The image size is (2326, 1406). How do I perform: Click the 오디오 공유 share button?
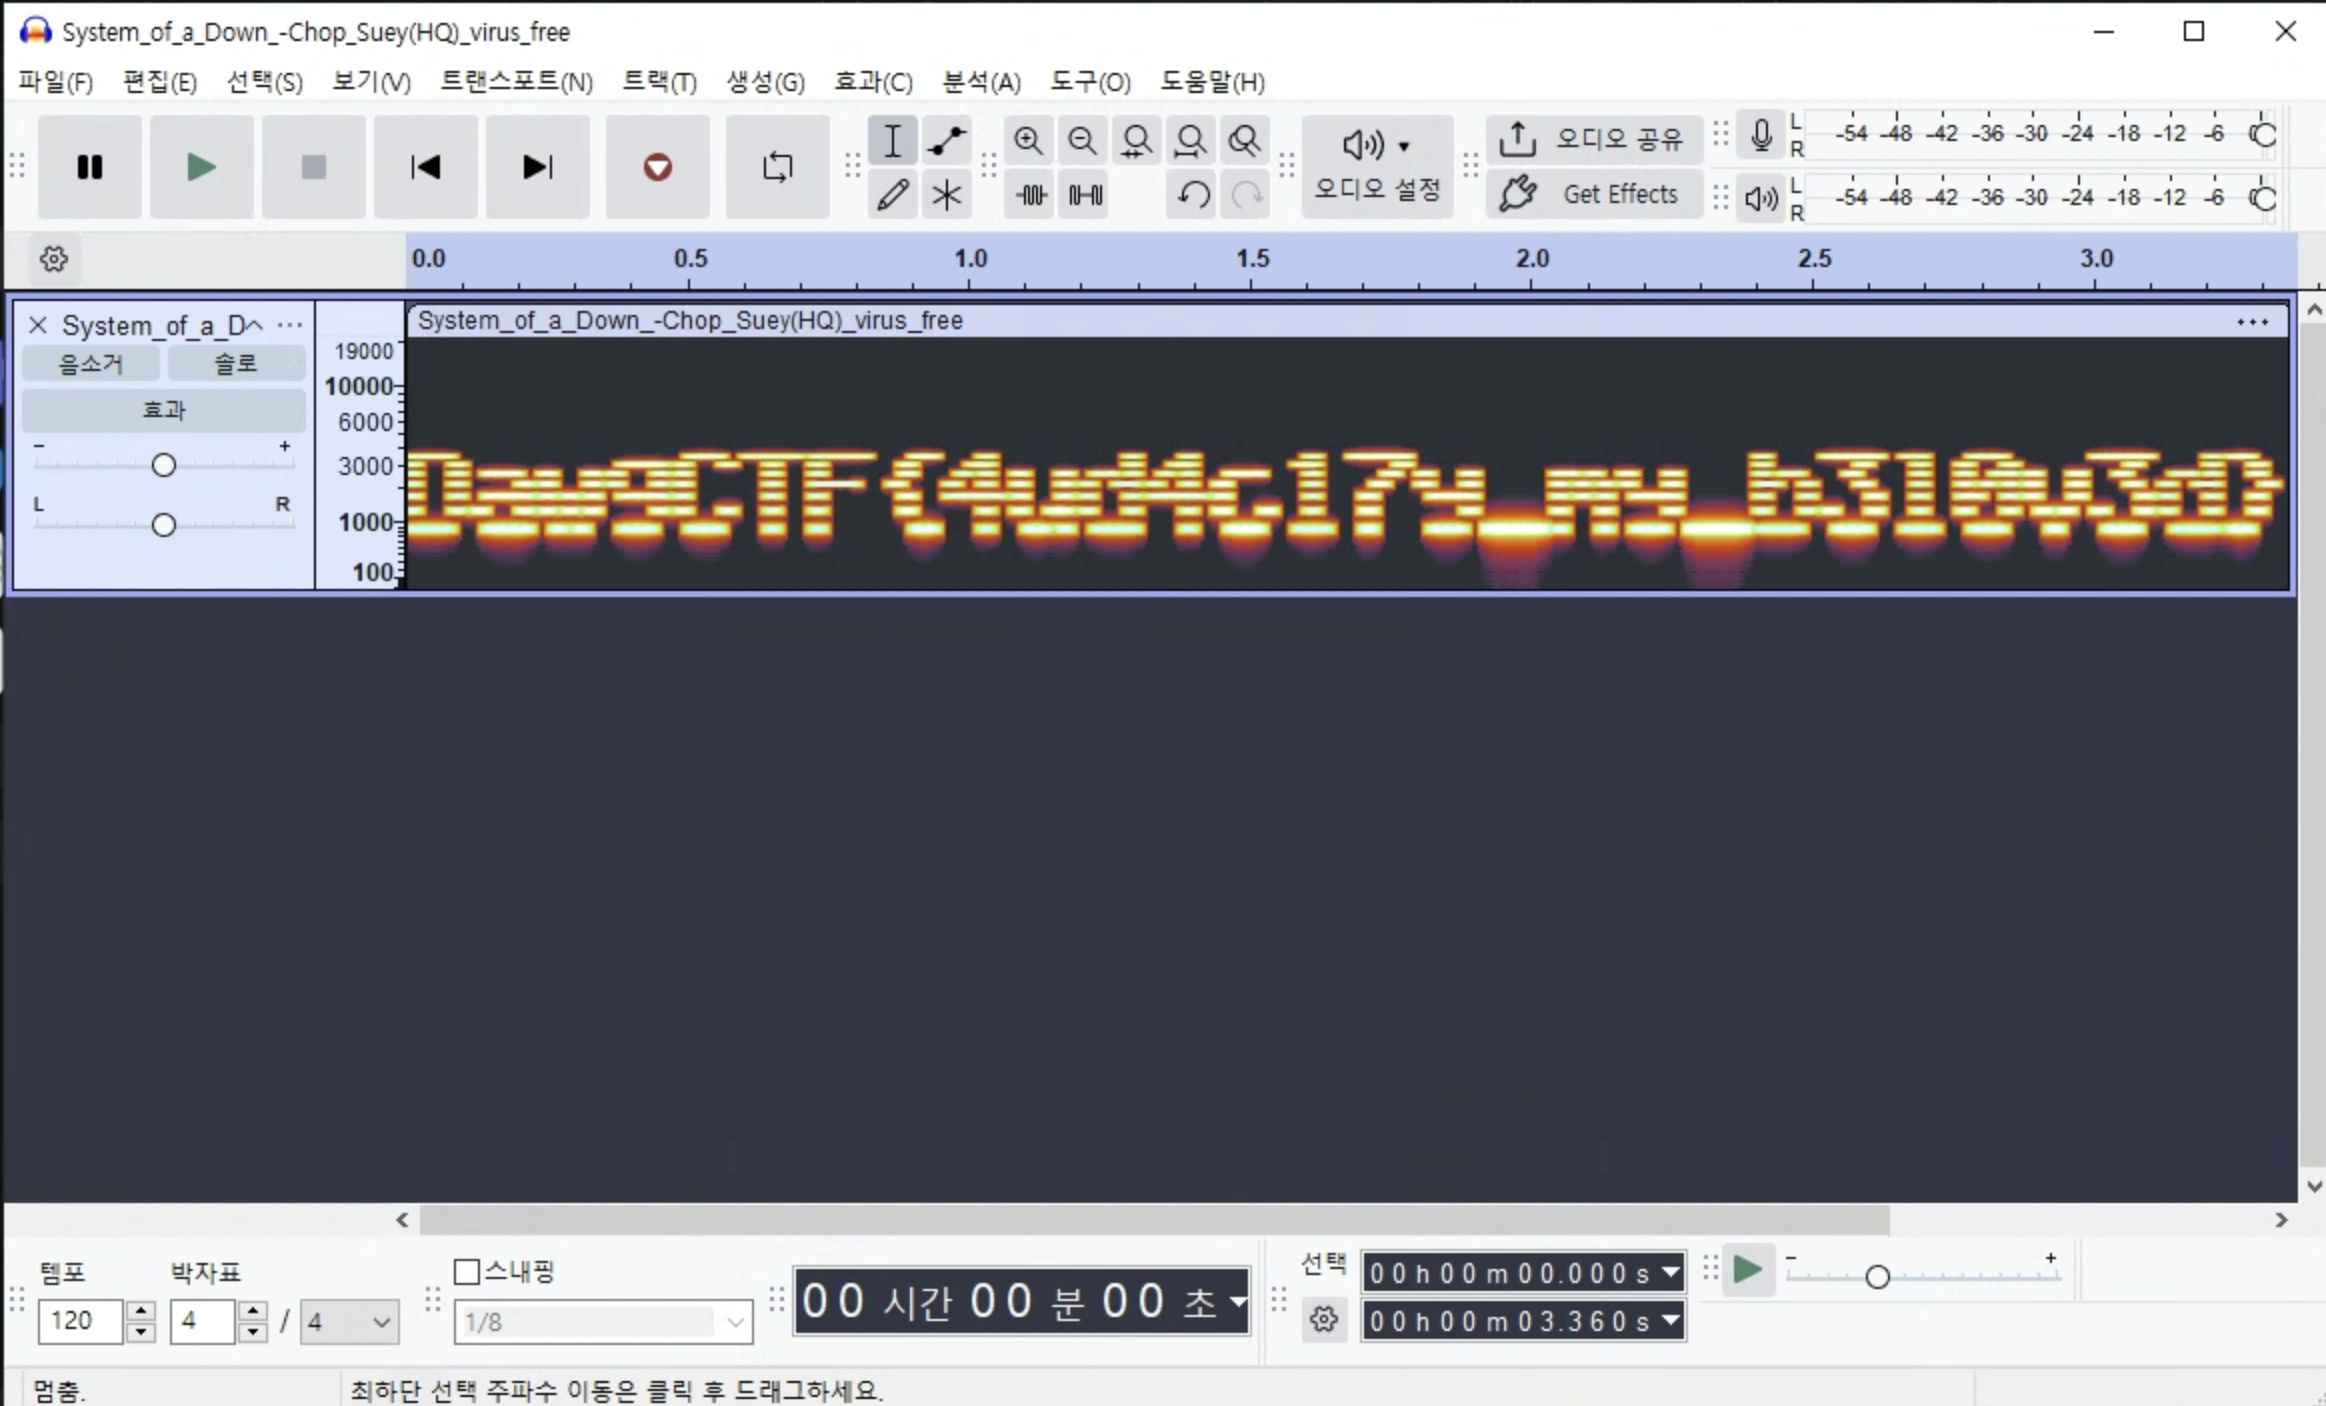pyautogui.click(x=1594, y=139)
